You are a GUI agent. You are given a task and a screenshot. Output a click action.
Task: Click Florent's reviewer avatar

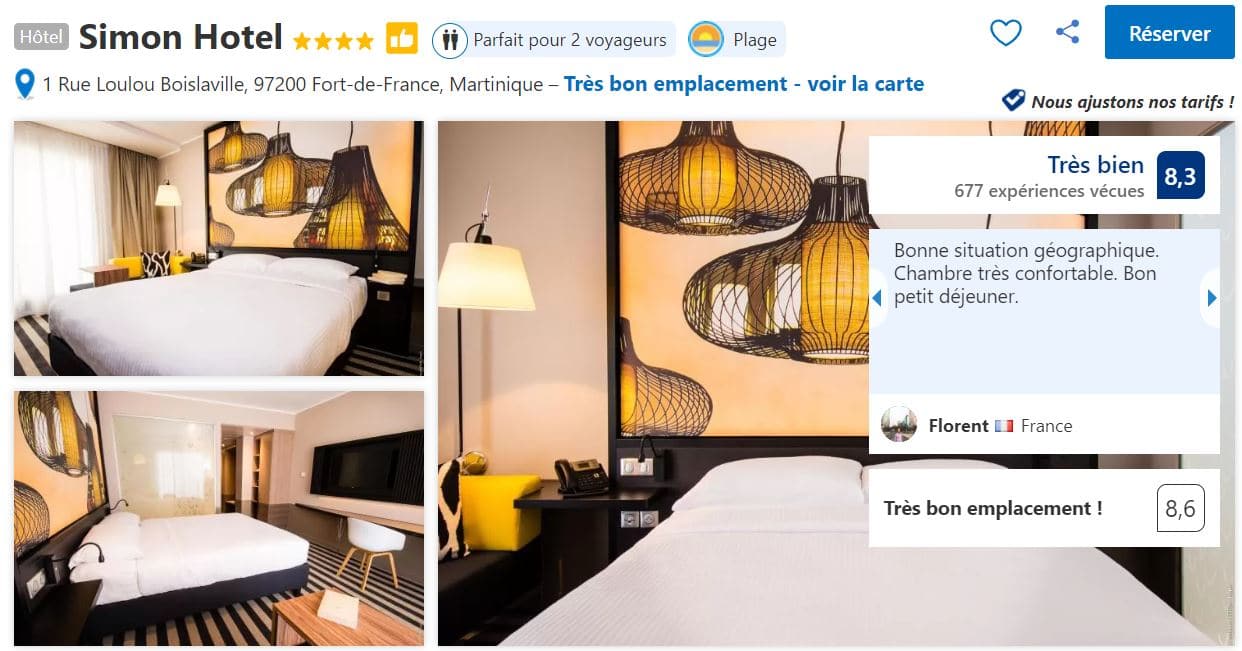tap(899, 425)
